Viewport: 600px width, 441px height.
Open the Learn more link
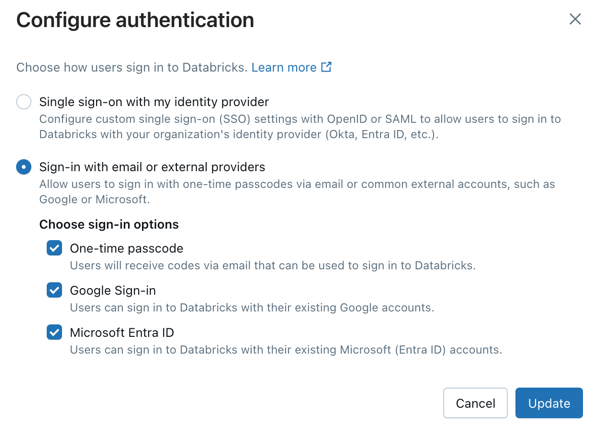284,67
